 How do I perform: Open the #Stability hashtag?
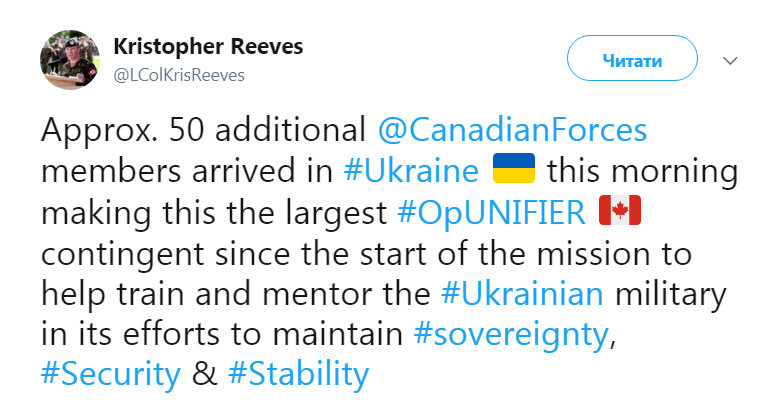[298, 375]
